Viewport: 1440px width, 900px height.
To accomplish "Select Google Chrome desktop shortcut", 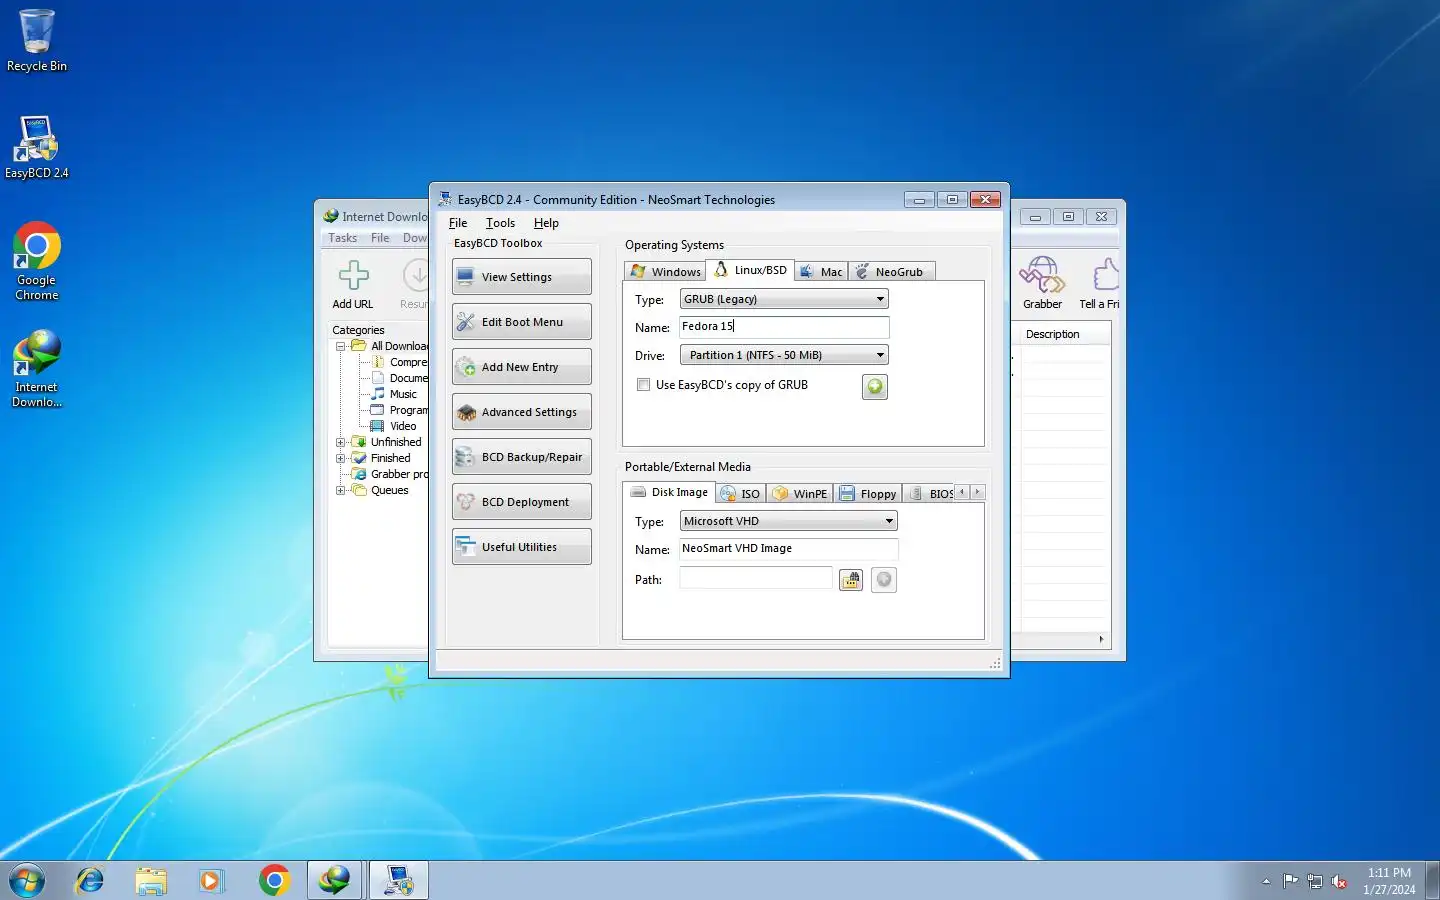I will coord(37,261).
